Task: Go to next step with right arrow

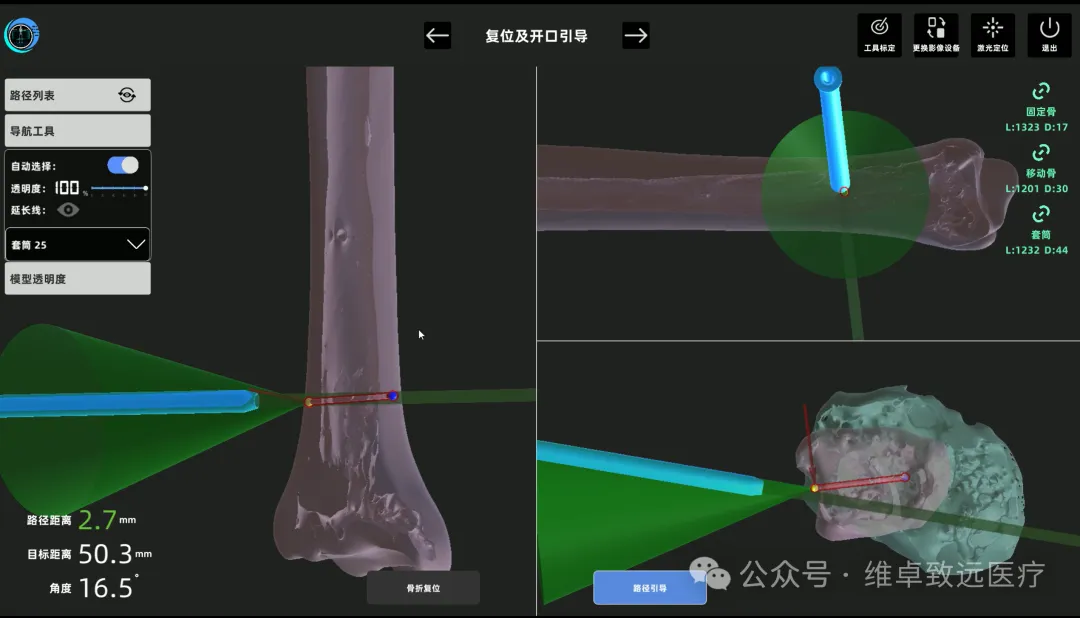Action: 636,35
